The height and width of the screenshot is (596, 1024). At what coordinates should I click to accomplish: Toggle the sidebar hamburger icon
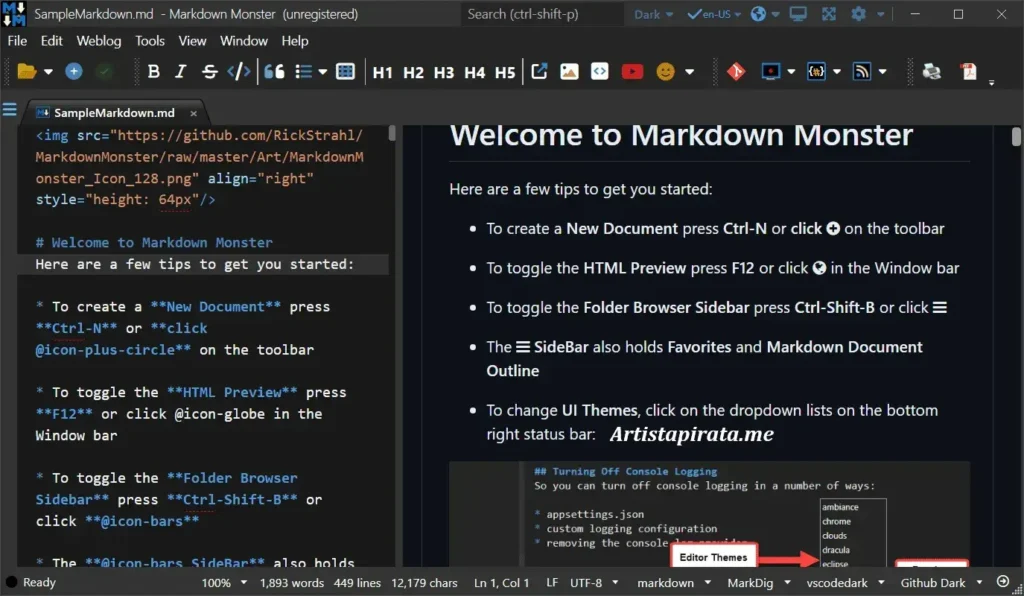tap(11, 110)
